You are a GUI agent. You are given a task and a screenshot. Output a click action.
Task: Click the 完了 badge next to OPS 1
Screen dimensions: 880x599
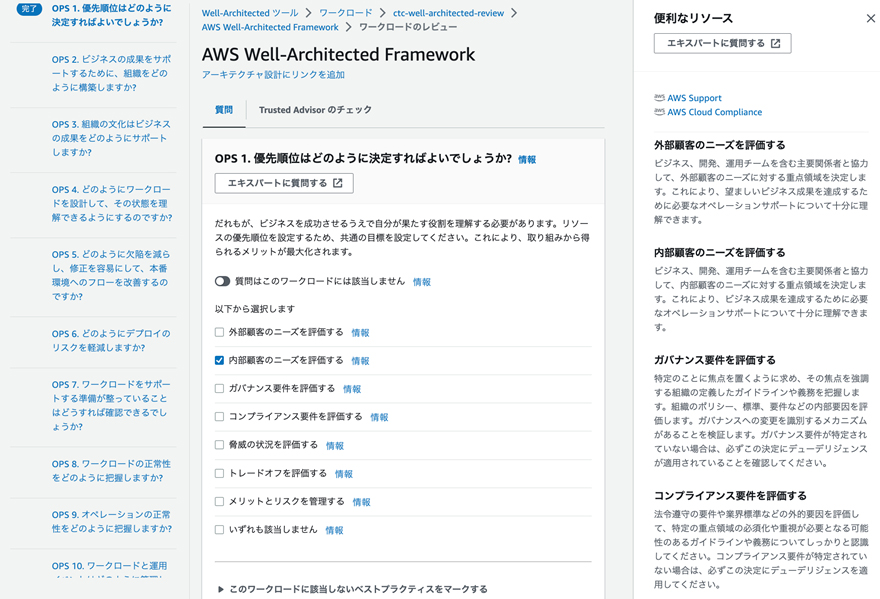(x=29, y=9)
